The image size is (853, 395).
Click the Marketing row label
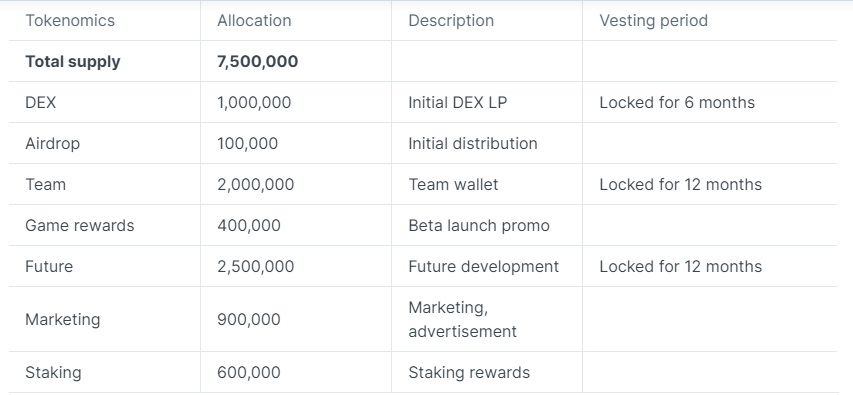(x=63, y=319)
